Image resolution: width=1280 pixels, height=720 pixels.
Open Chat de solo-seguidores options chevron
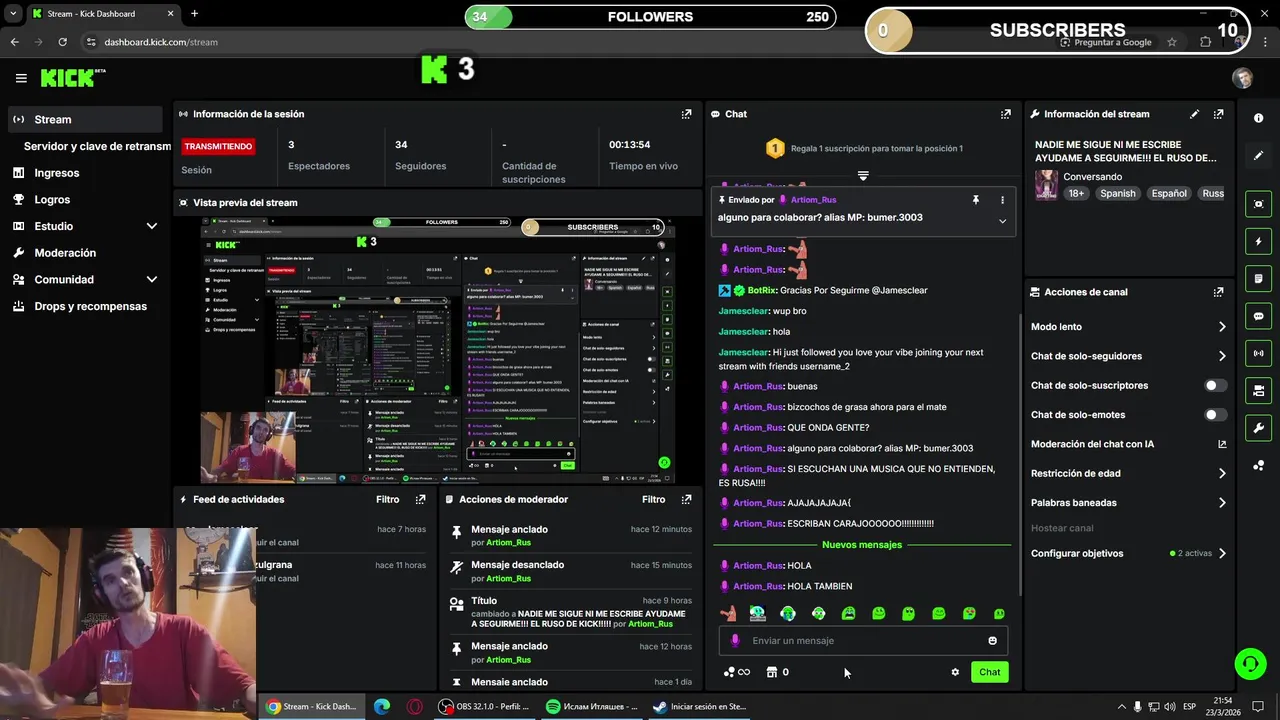point(1221,356)
